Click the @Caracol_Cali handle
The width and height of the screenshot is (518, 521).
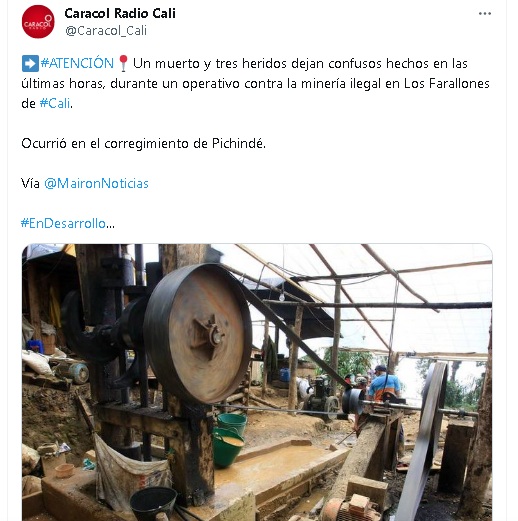(106, 31)
